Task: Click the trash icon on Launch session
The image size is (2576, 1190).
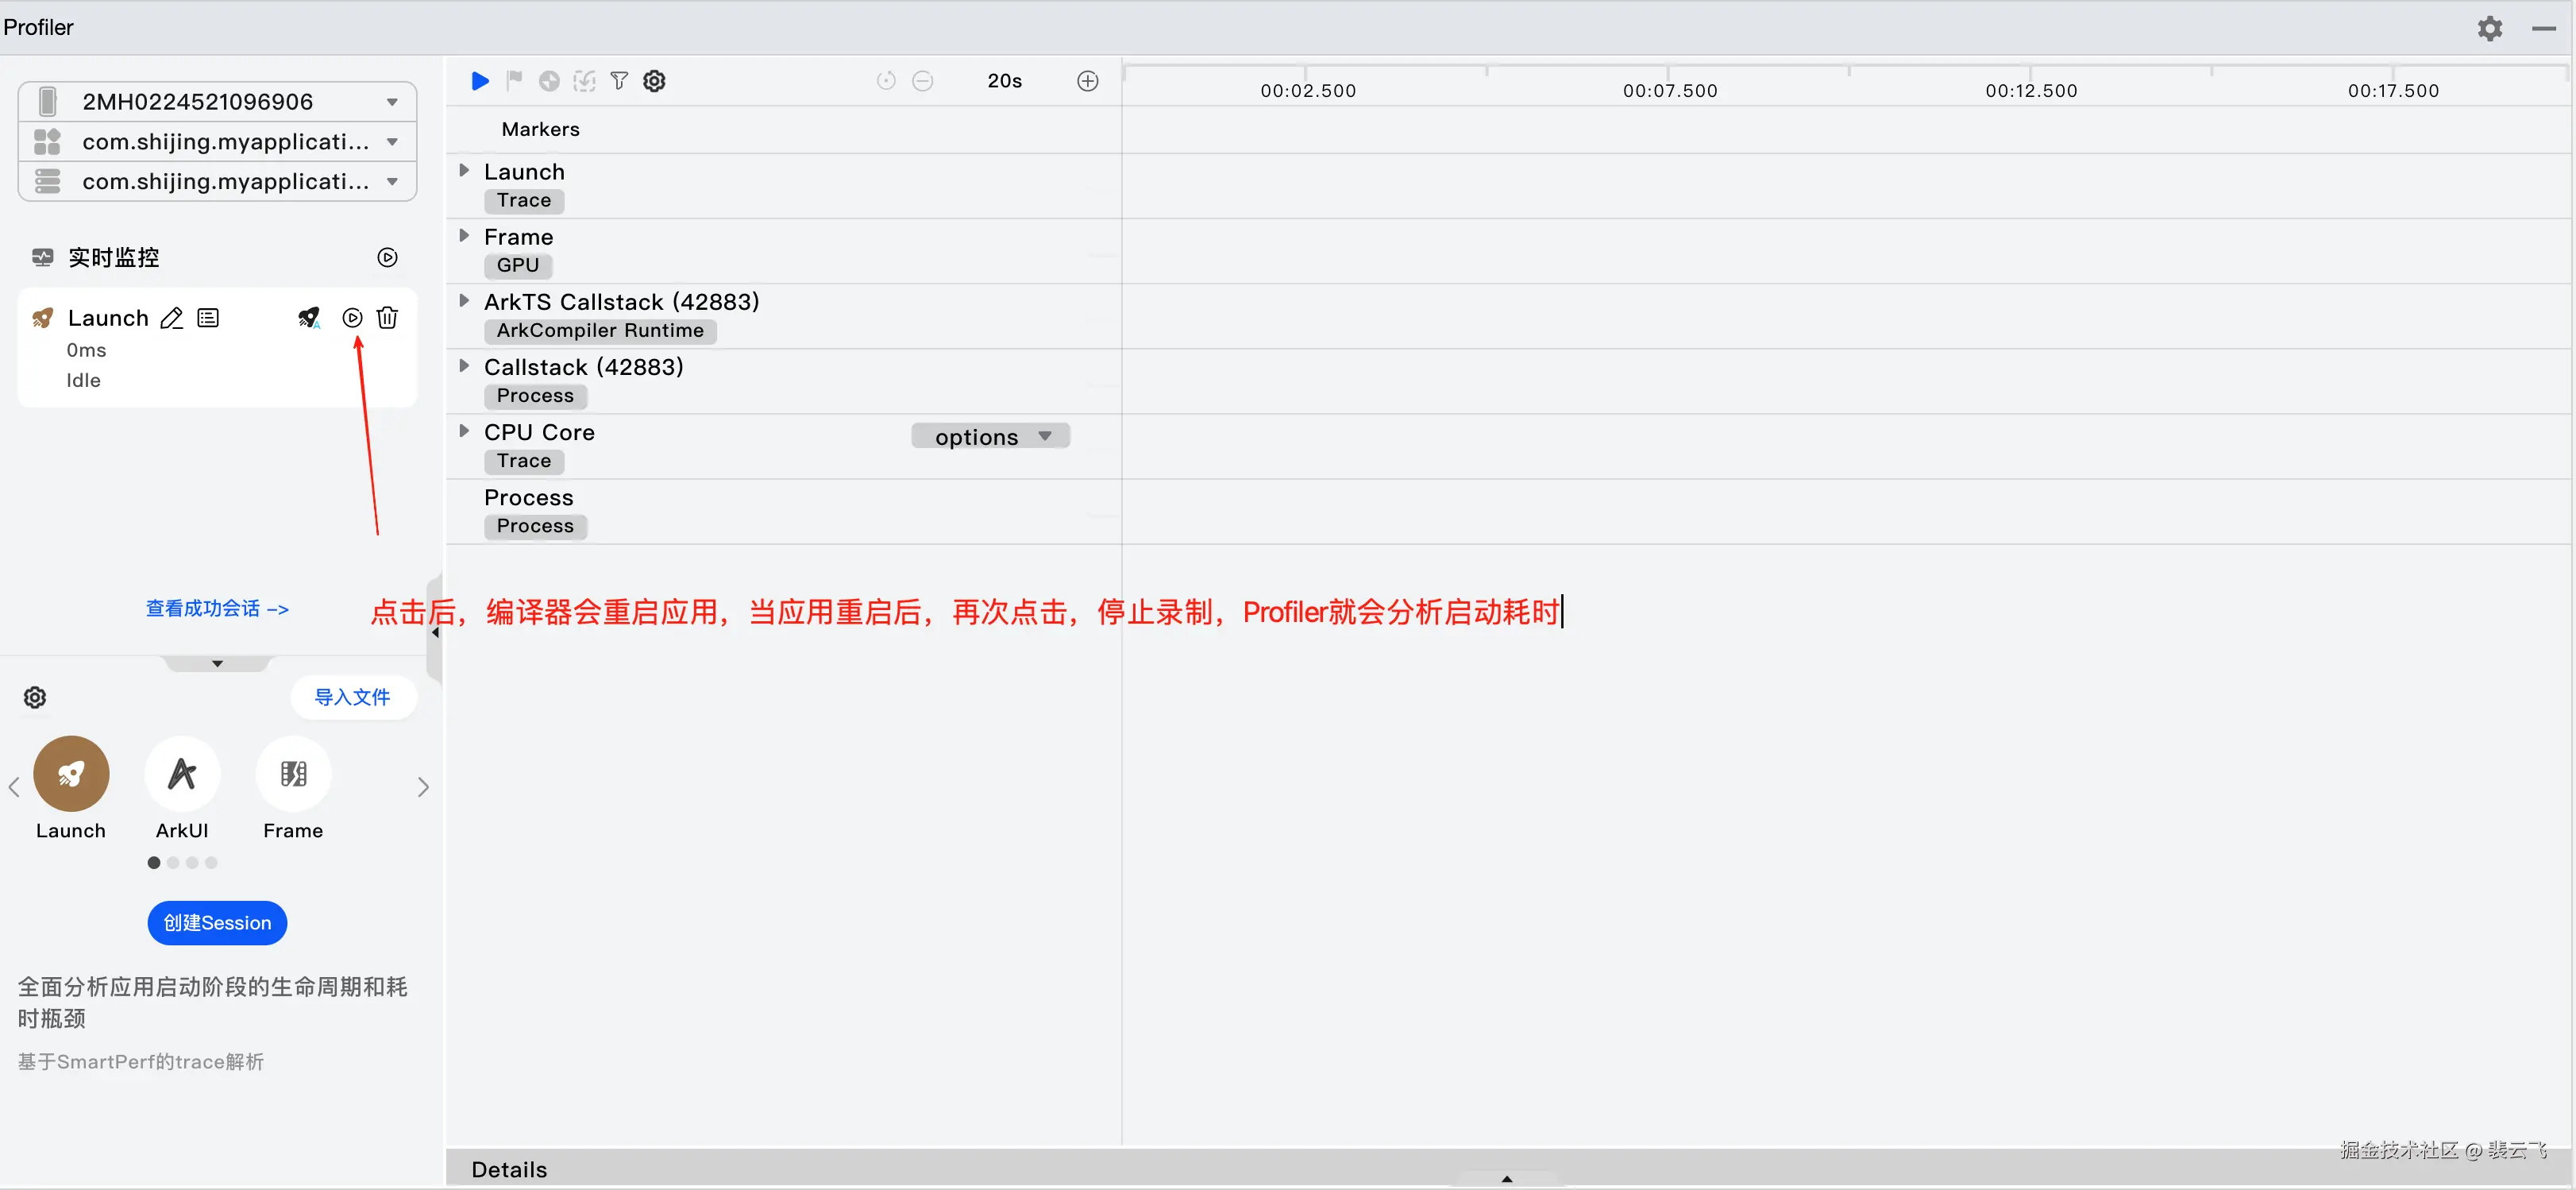Action: (387, 318)
